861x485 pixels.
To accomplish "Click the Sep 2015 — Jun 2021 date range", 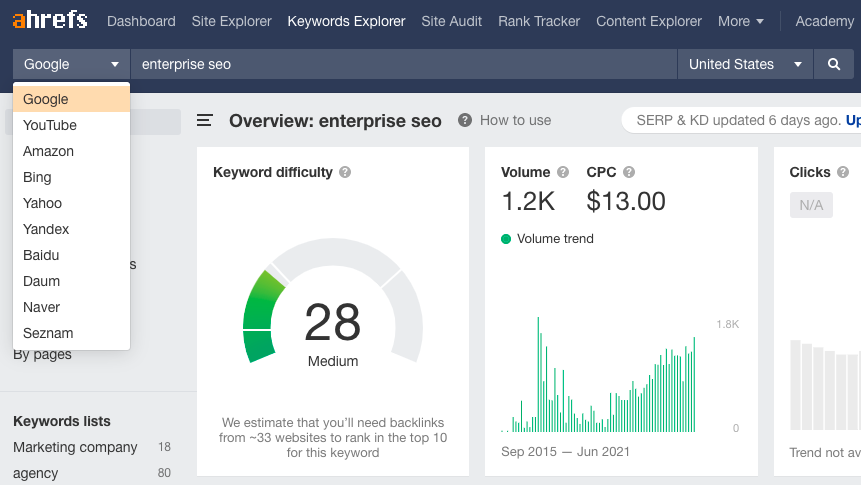I will 565,451.
